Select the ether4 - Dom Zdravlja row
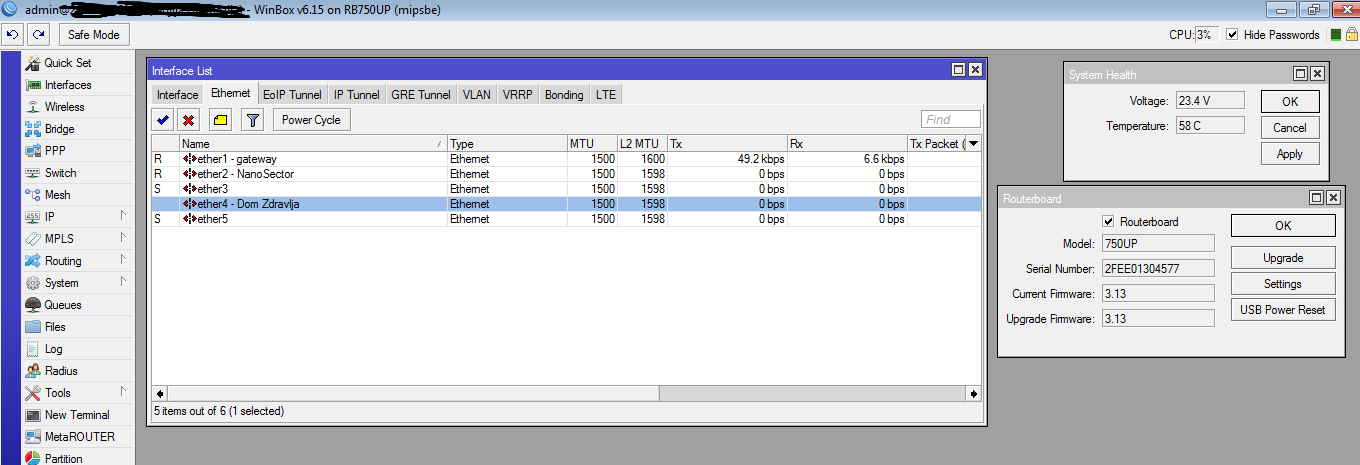The image size is (1360, 465). tap(566, 204)
